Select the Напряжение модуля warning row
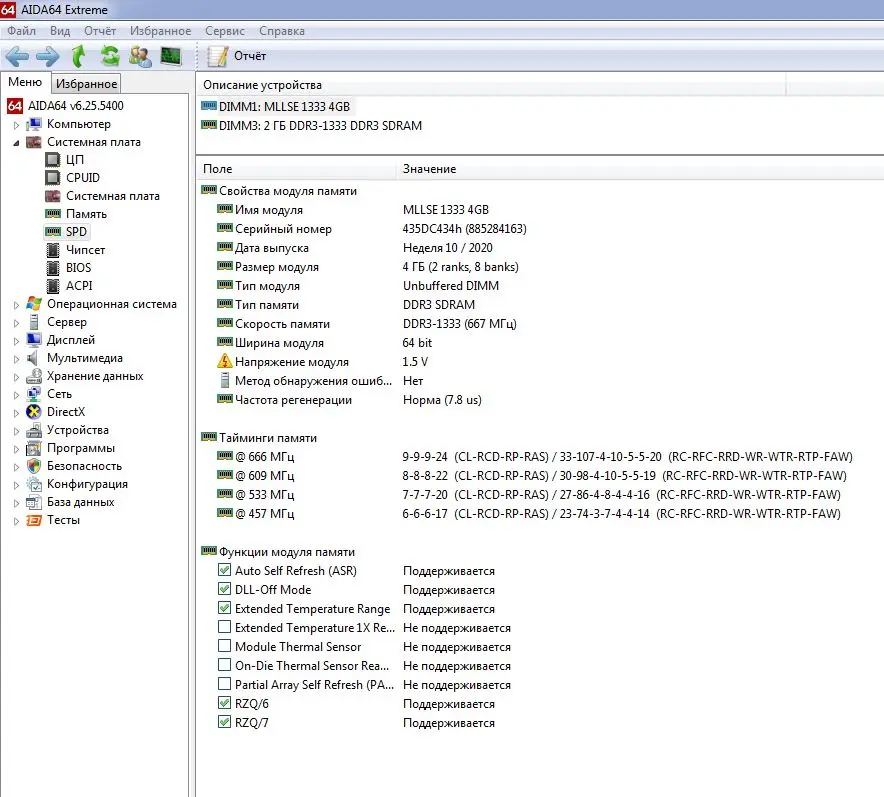Image resolution: width=884 pixels, height=797 pixels. point(322,361)
